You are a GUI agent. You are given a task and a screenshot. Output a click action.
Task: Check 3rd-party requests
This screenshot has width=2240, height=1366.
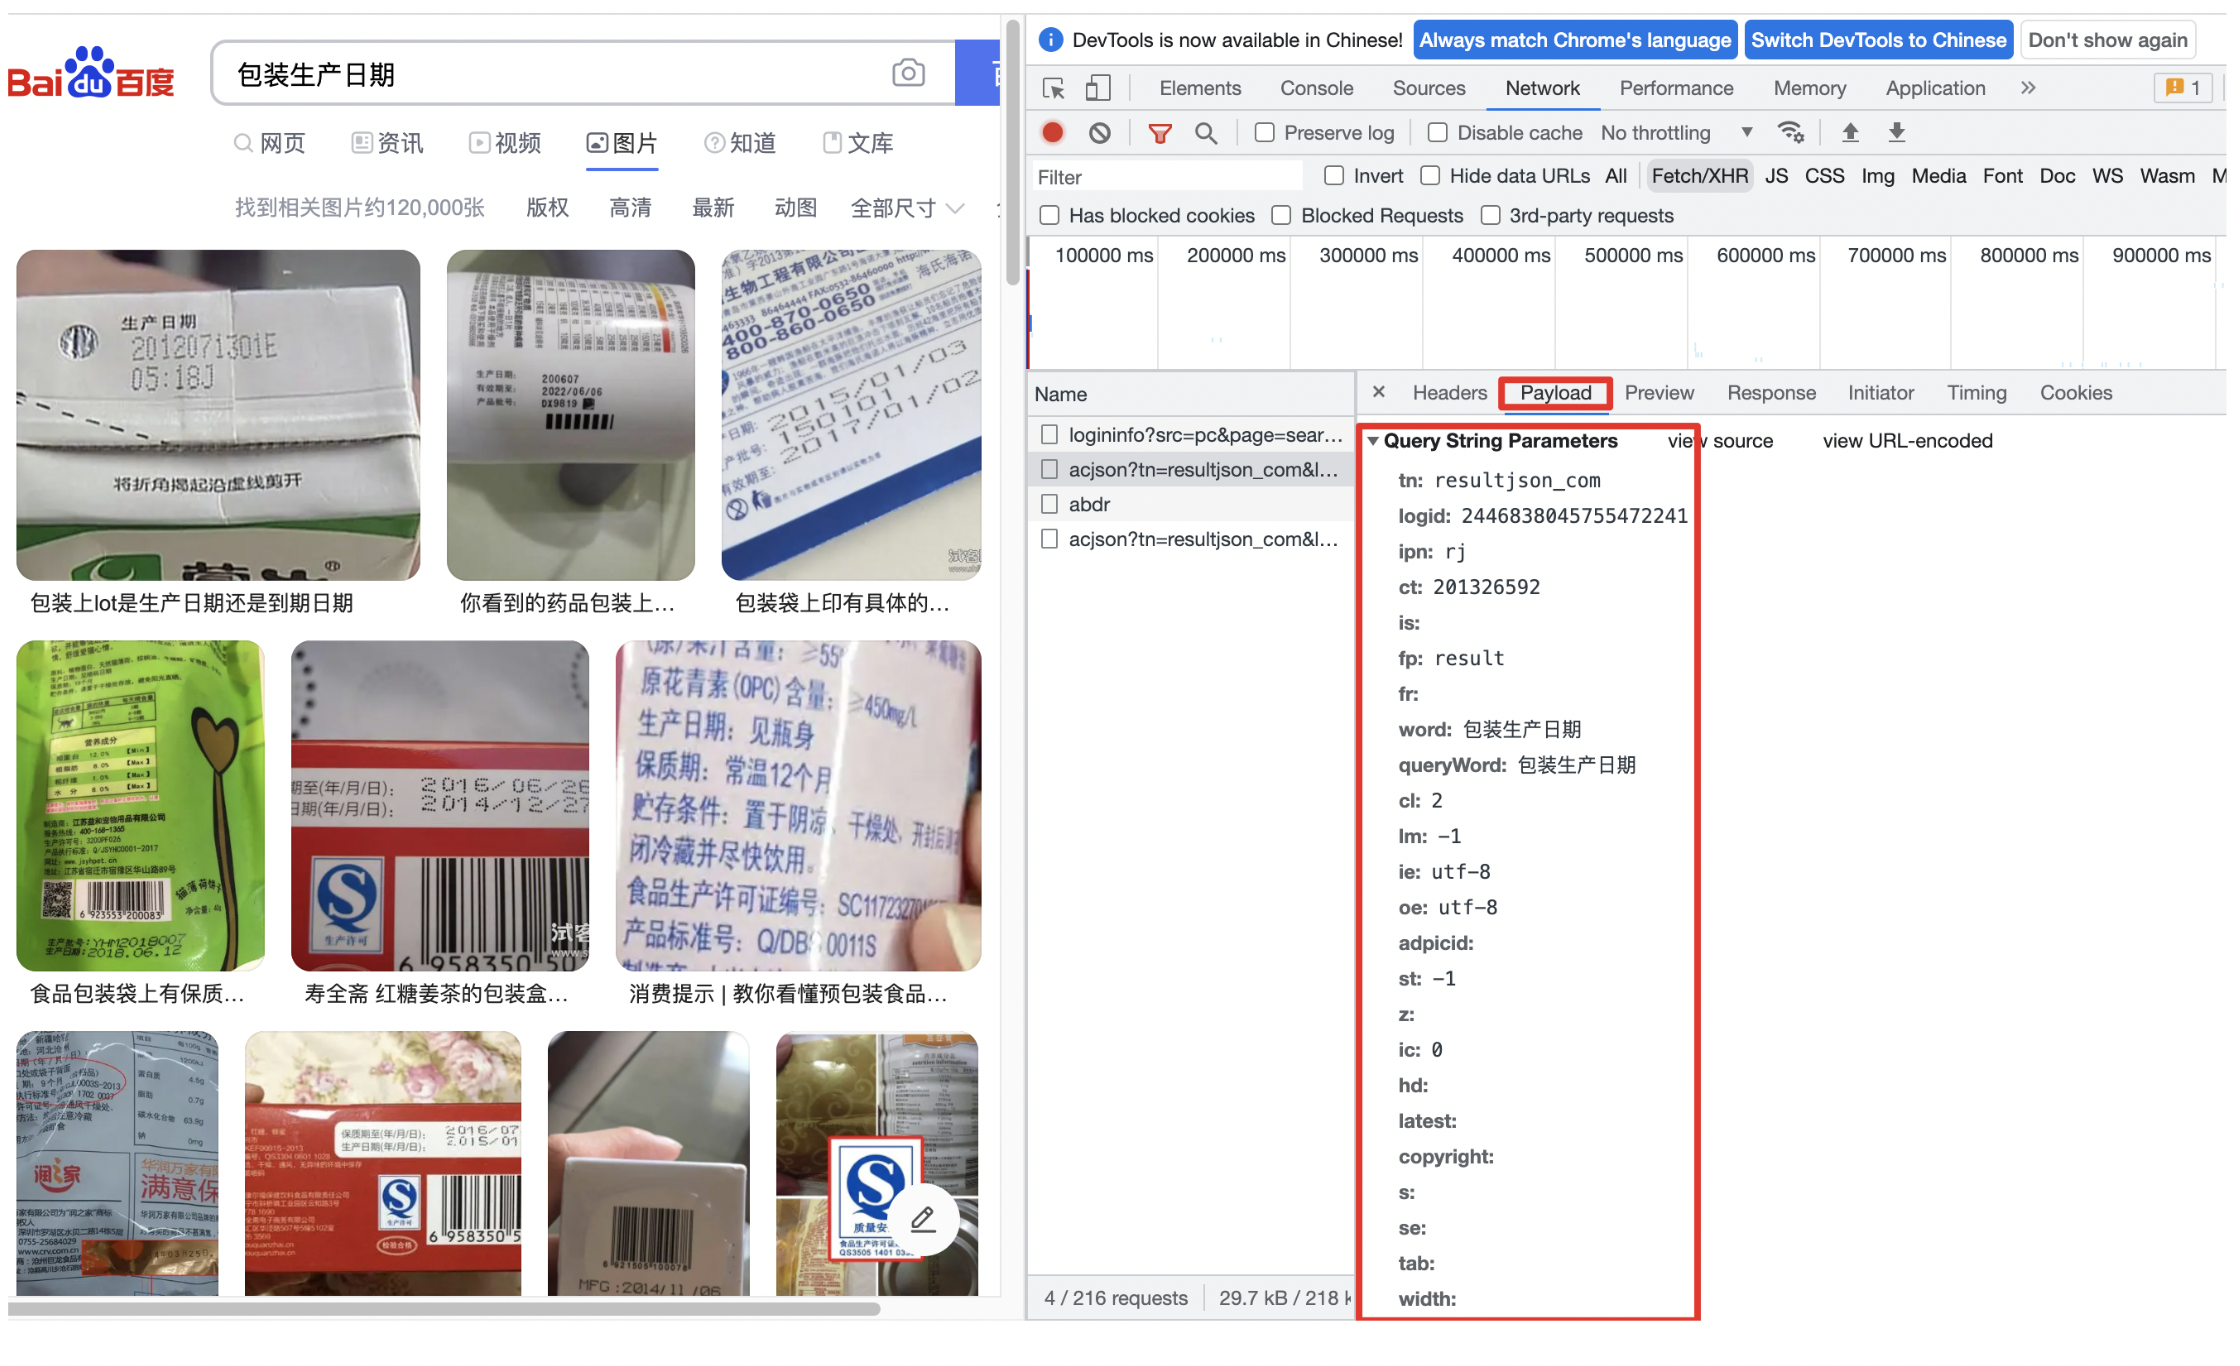[1490, 215]
